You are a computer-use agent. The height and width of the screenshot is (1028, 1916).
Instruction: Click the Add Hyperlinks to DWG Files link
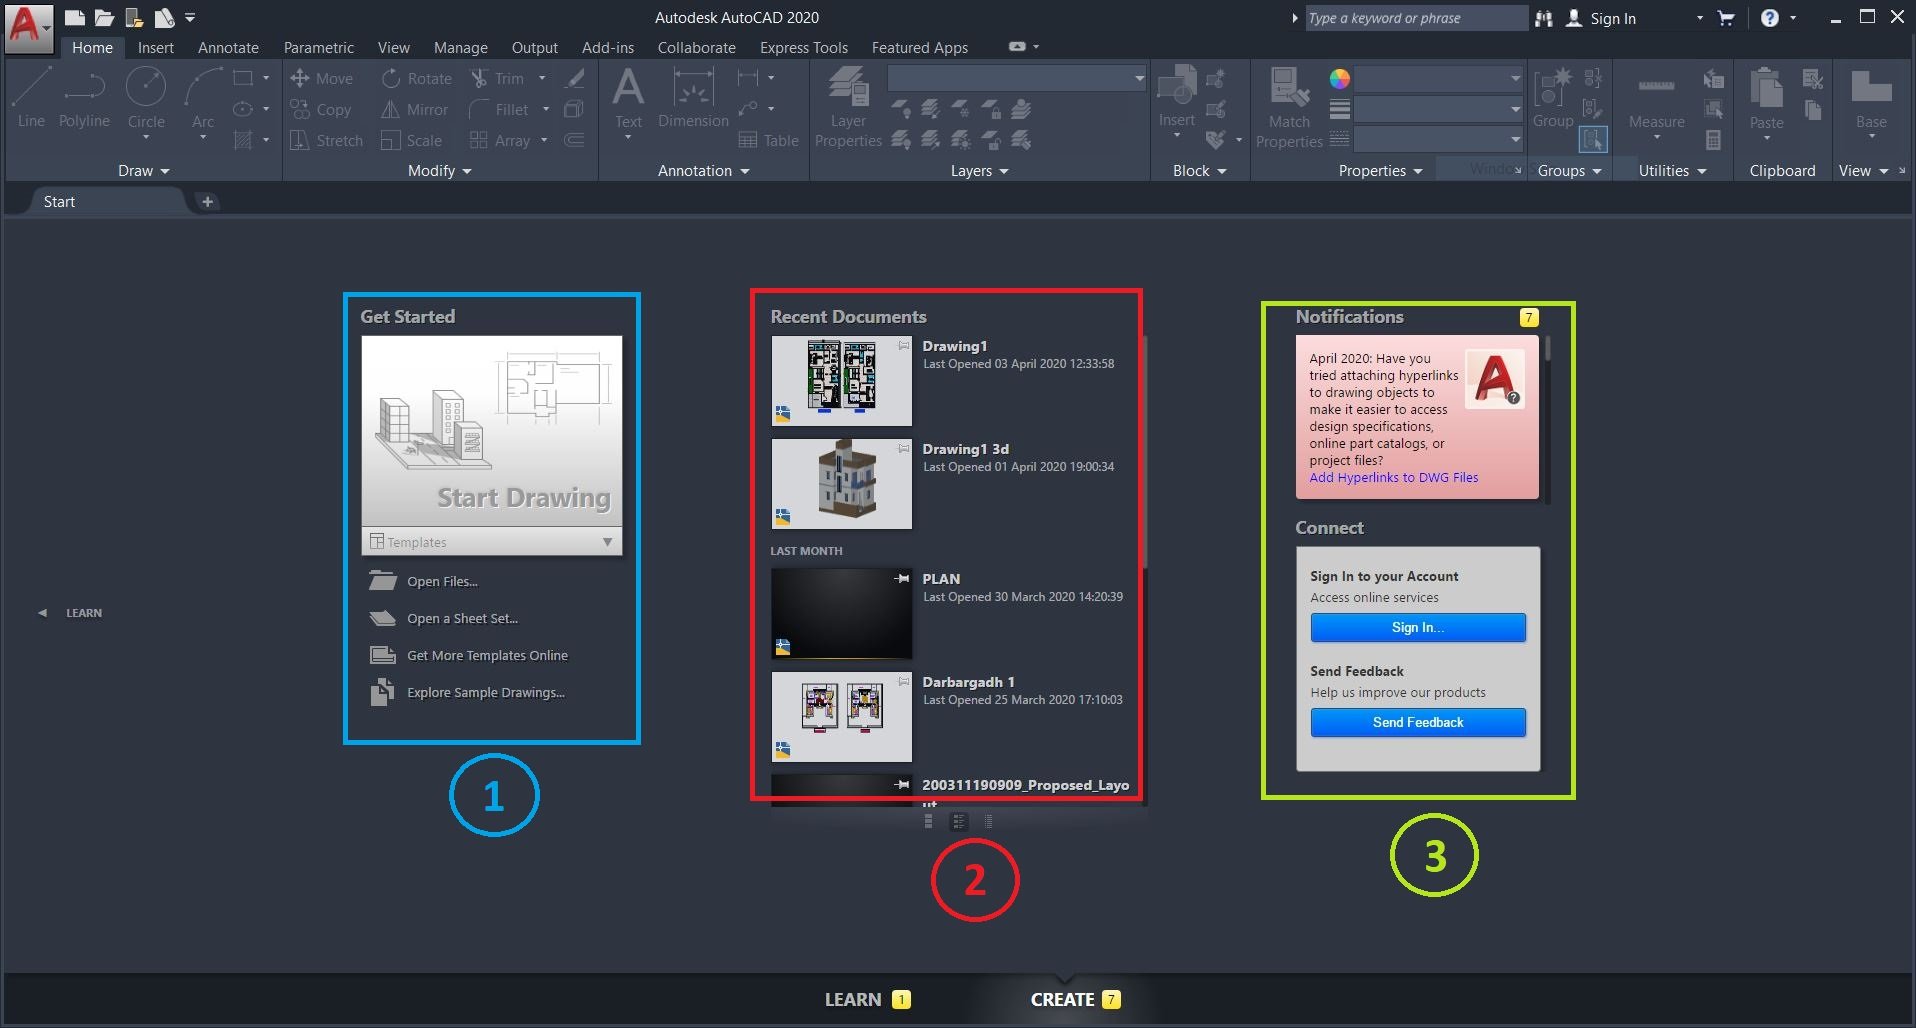(1393, 477)
